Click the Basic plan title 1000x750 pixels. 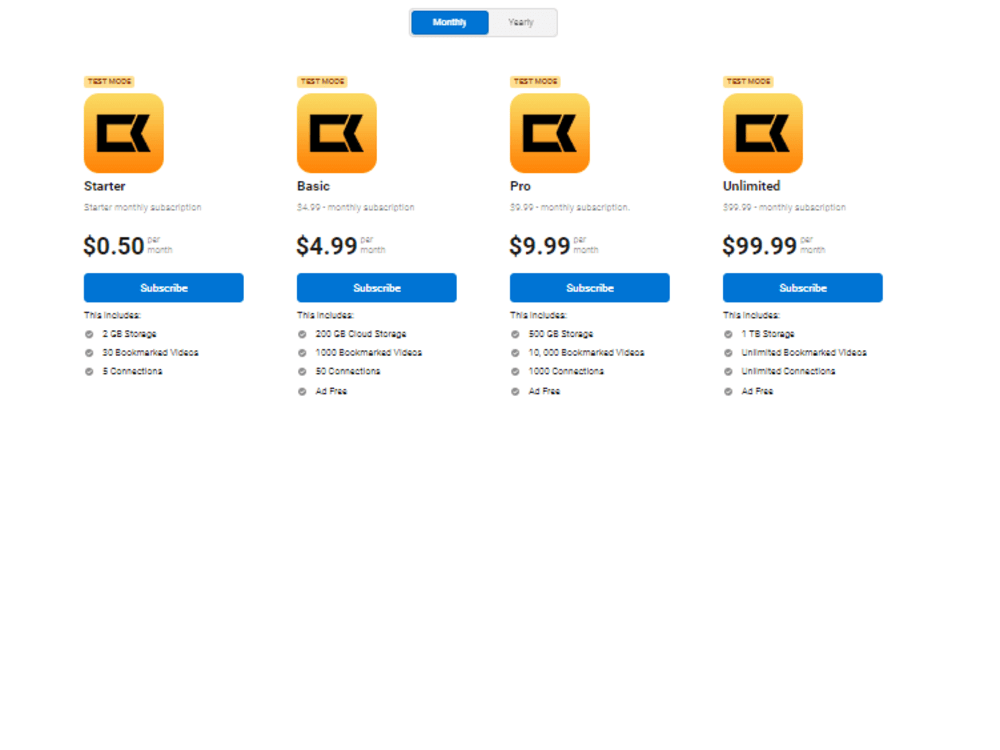[x=313, y=186]
